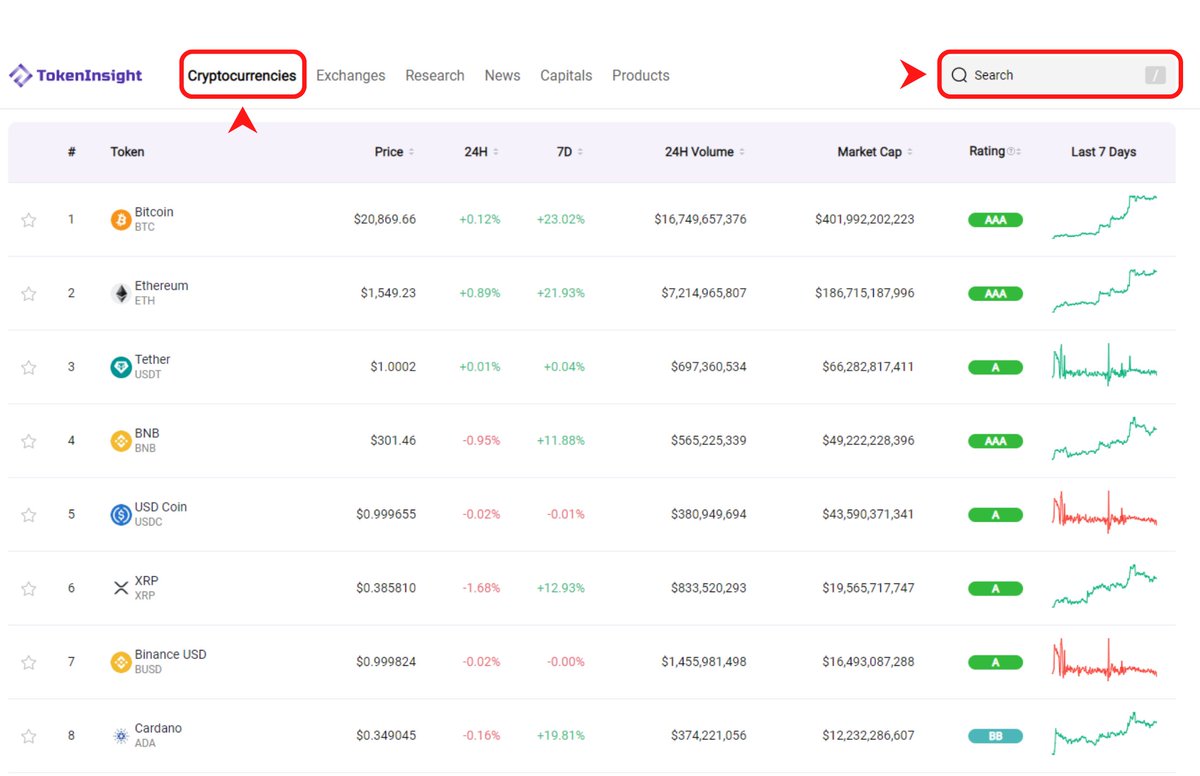Image resolution: width=1200 pixels, height=776 pixels.
Task: Click the Bitcoin coin icon
Action: click(x=121, y=219)
